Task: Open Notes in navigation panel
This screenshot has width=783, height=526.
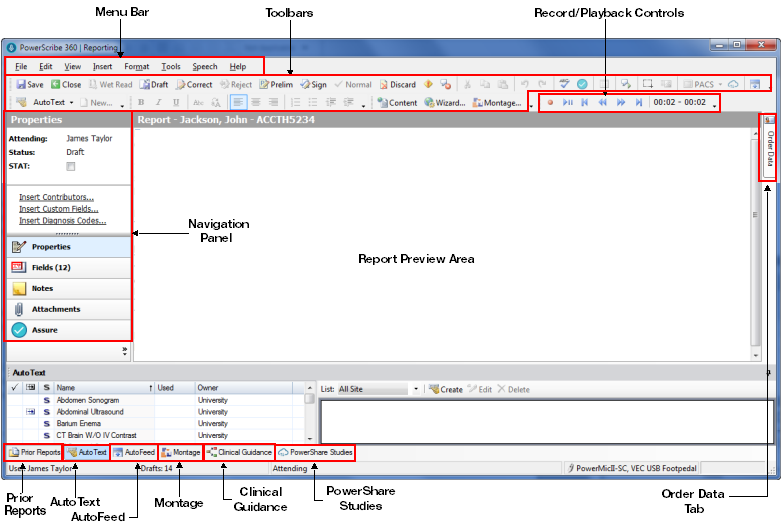Action: [x=69, y=288]
